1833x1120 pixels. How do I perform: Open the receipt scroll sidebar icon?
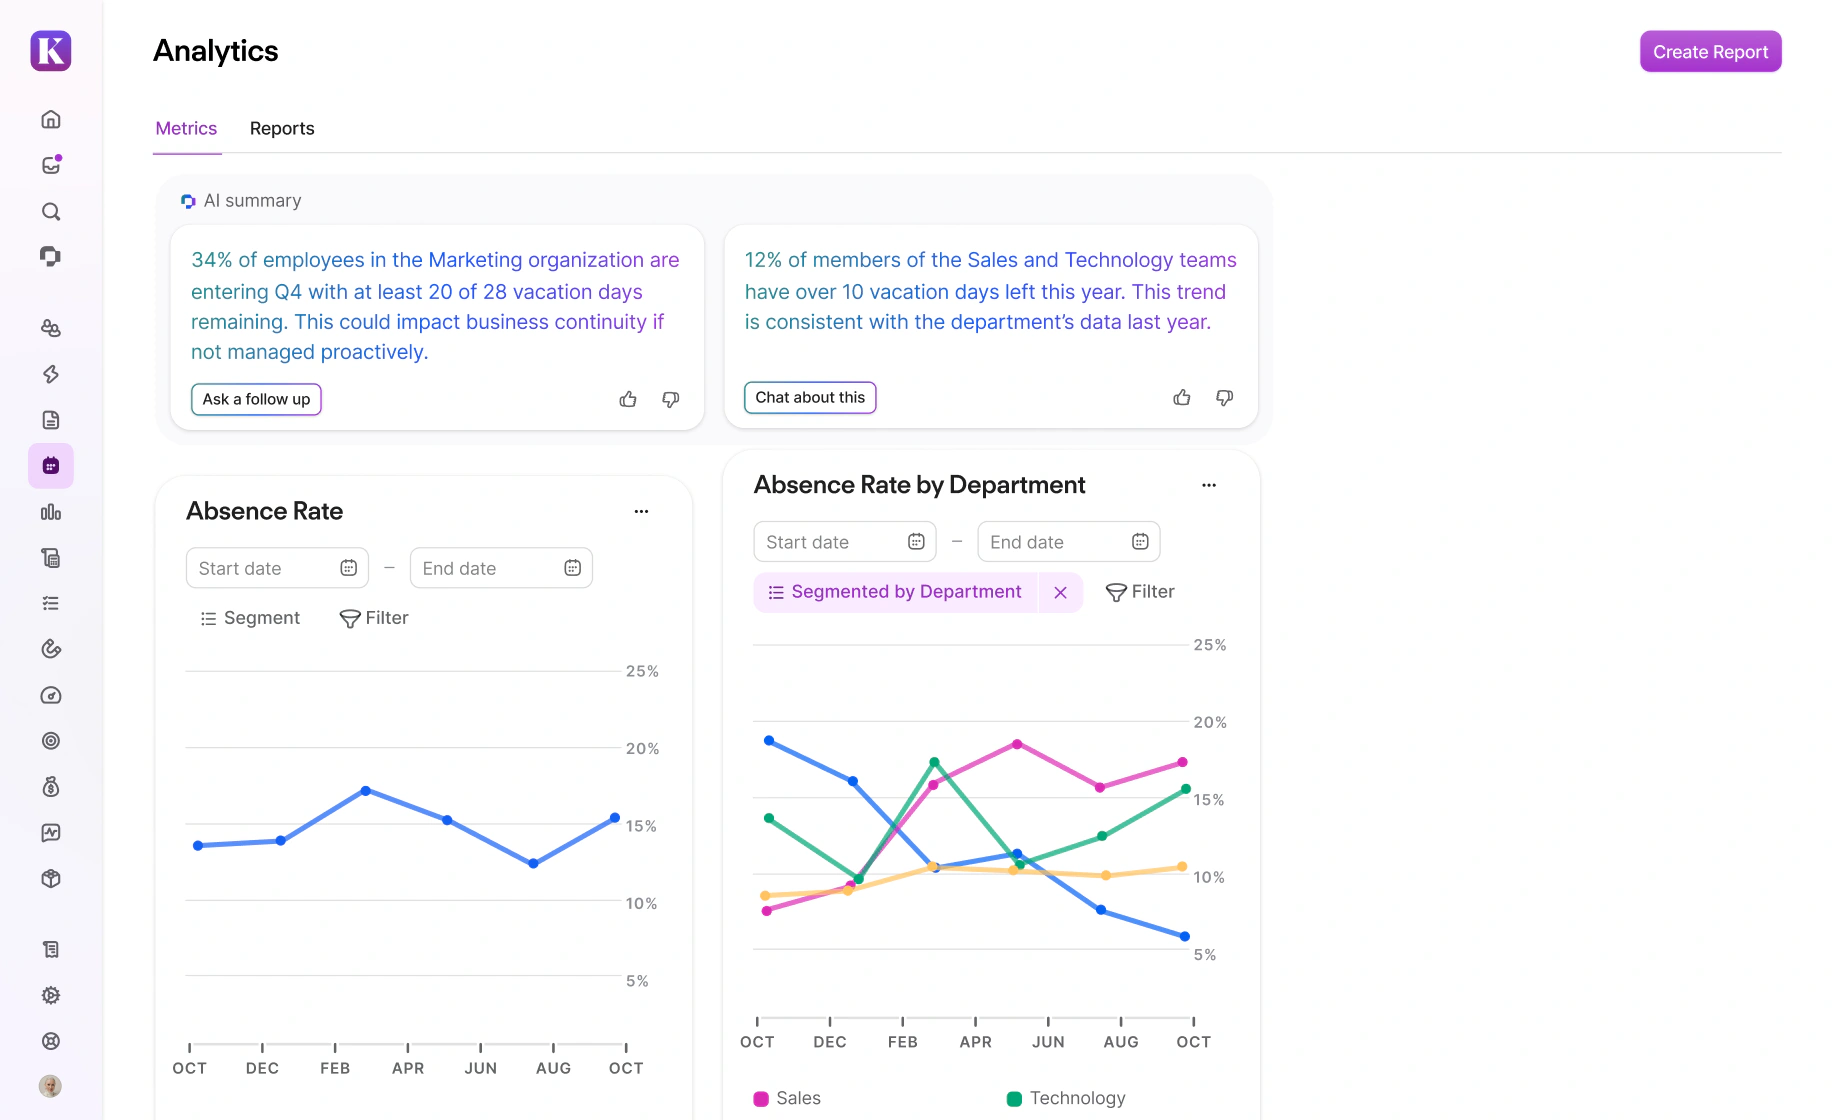point(51,950)
